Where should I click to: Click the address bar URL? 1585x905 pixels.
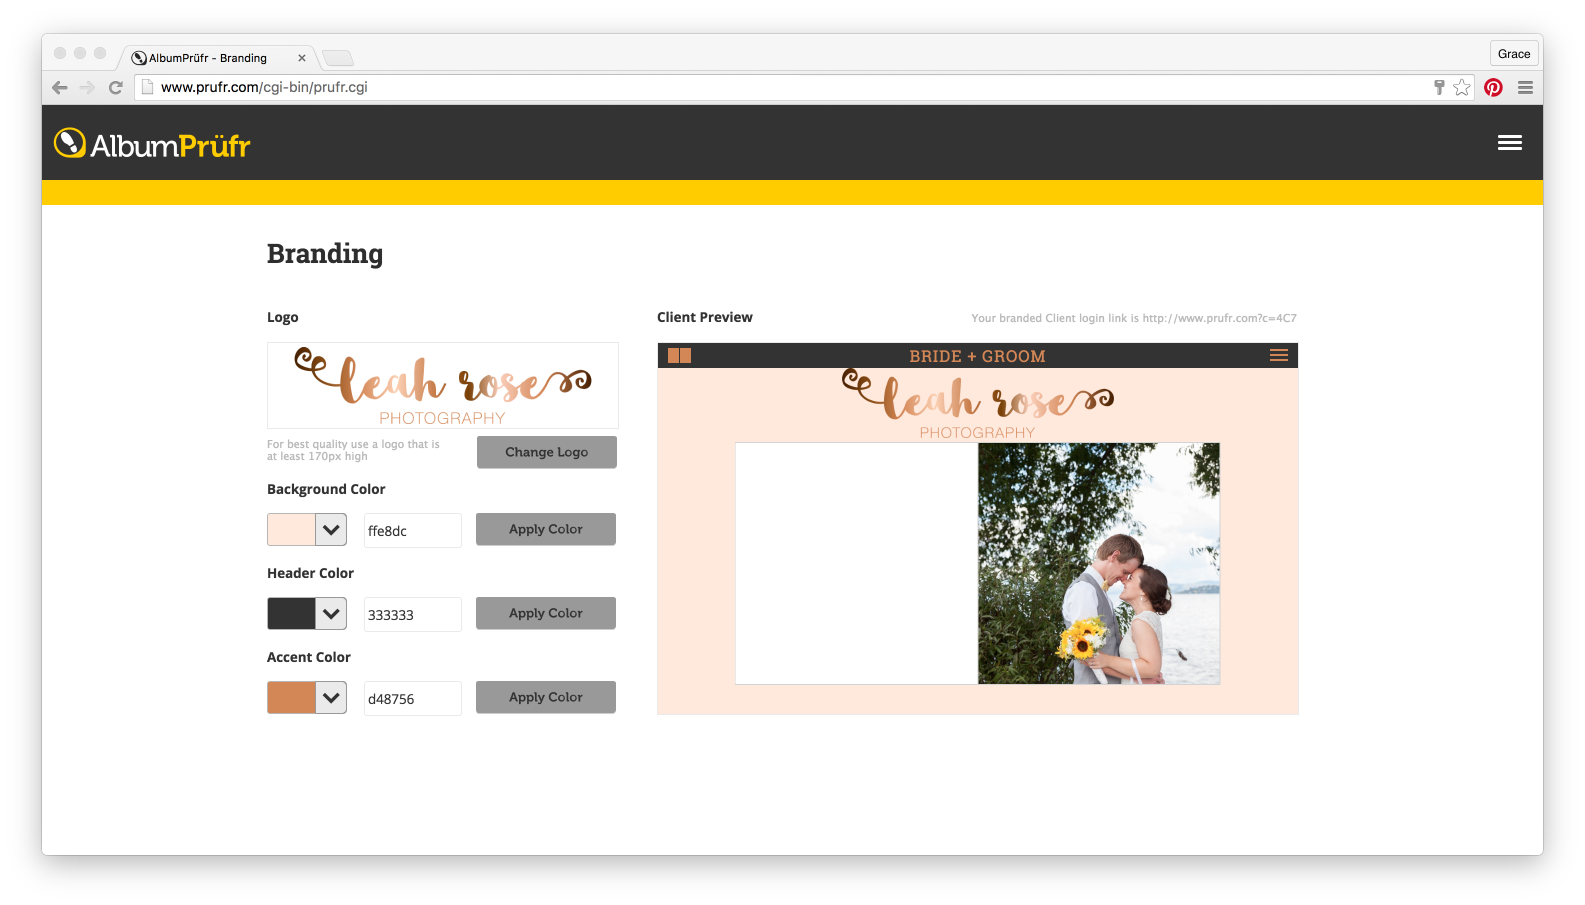click(x=264, y=87)
